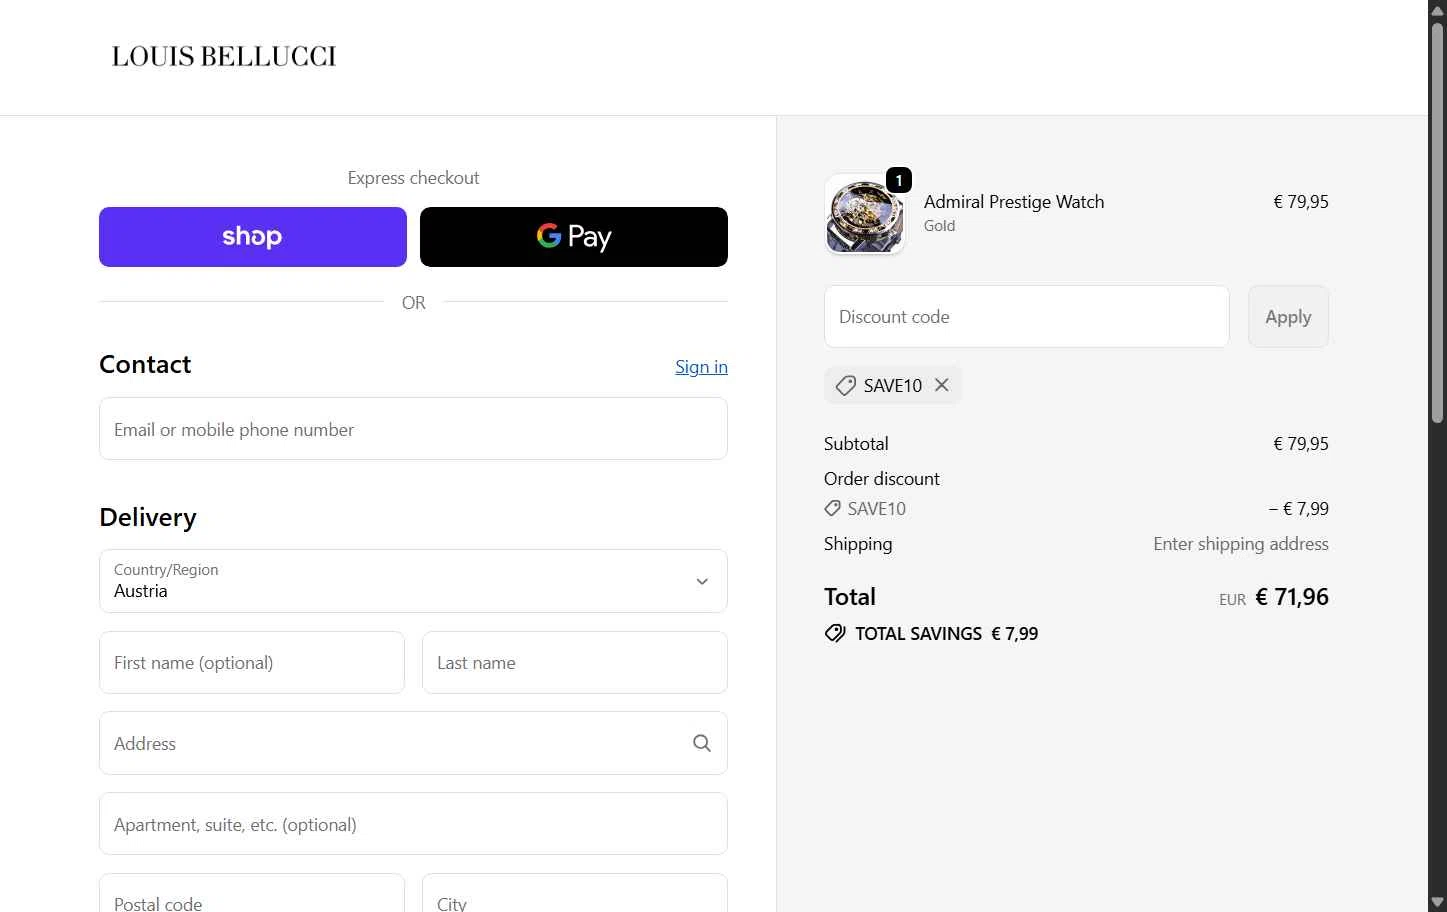Pay with Shop Pay express checkout
Image resolution: width=1447 pixels, height=912 pixels.
253,237
